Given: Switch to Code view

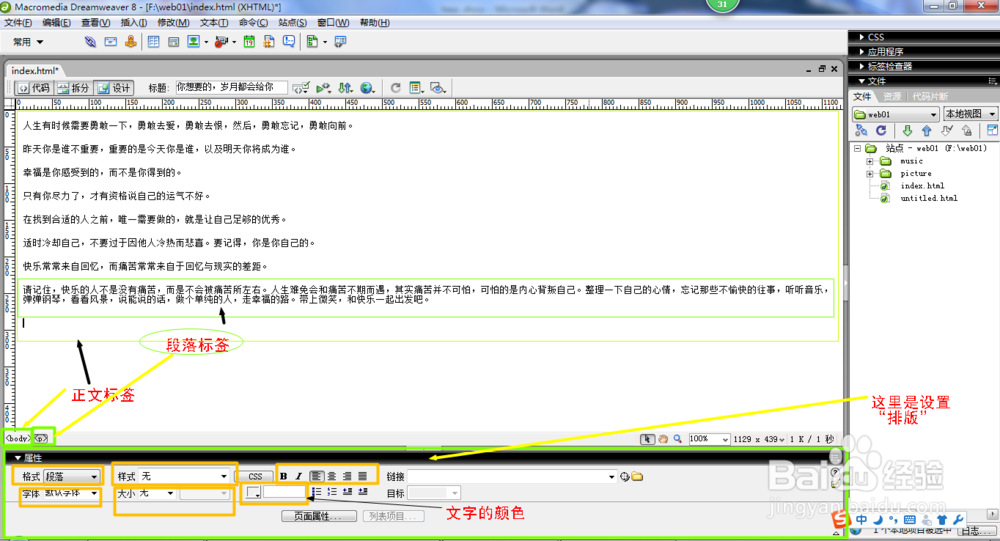Looking at the screenshot, I should pyautogui.click(x=33, y=88).
